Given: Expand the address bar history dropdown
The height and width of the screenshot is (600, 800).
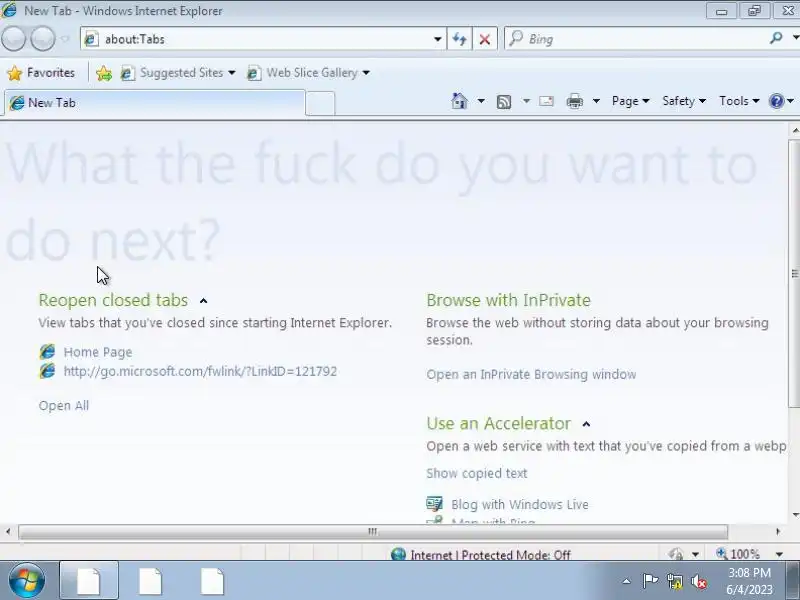Looking at the screenshot, I should [x=437, y=39].
